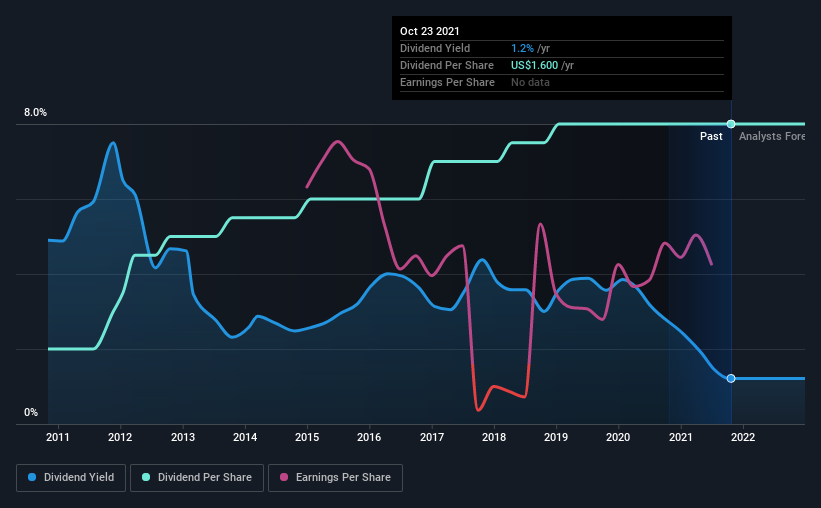Click the Analysts Forecast label
Screen dimensions: 821x508
pos(772,136)
